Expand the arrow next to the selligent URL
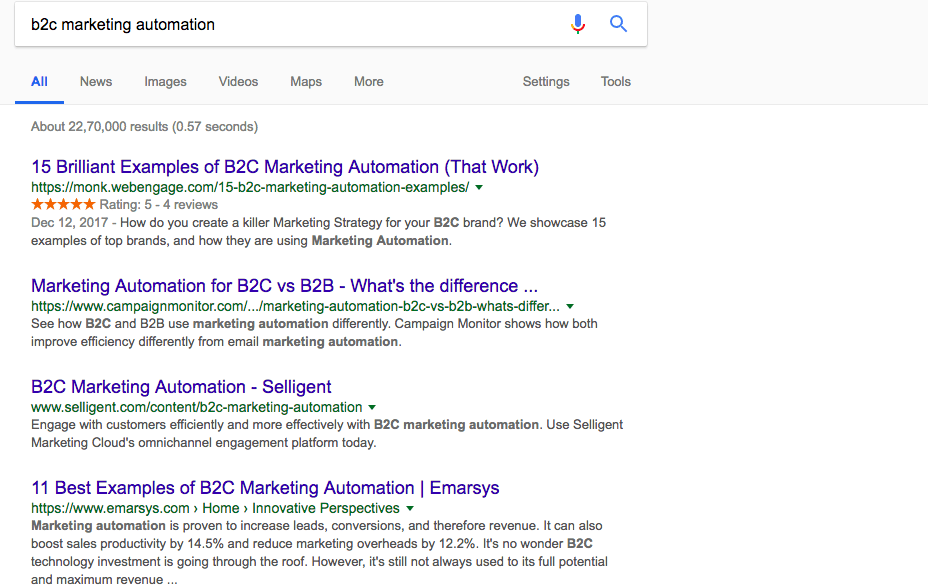This screenshot has width=928, height=587. click(372, 408)
